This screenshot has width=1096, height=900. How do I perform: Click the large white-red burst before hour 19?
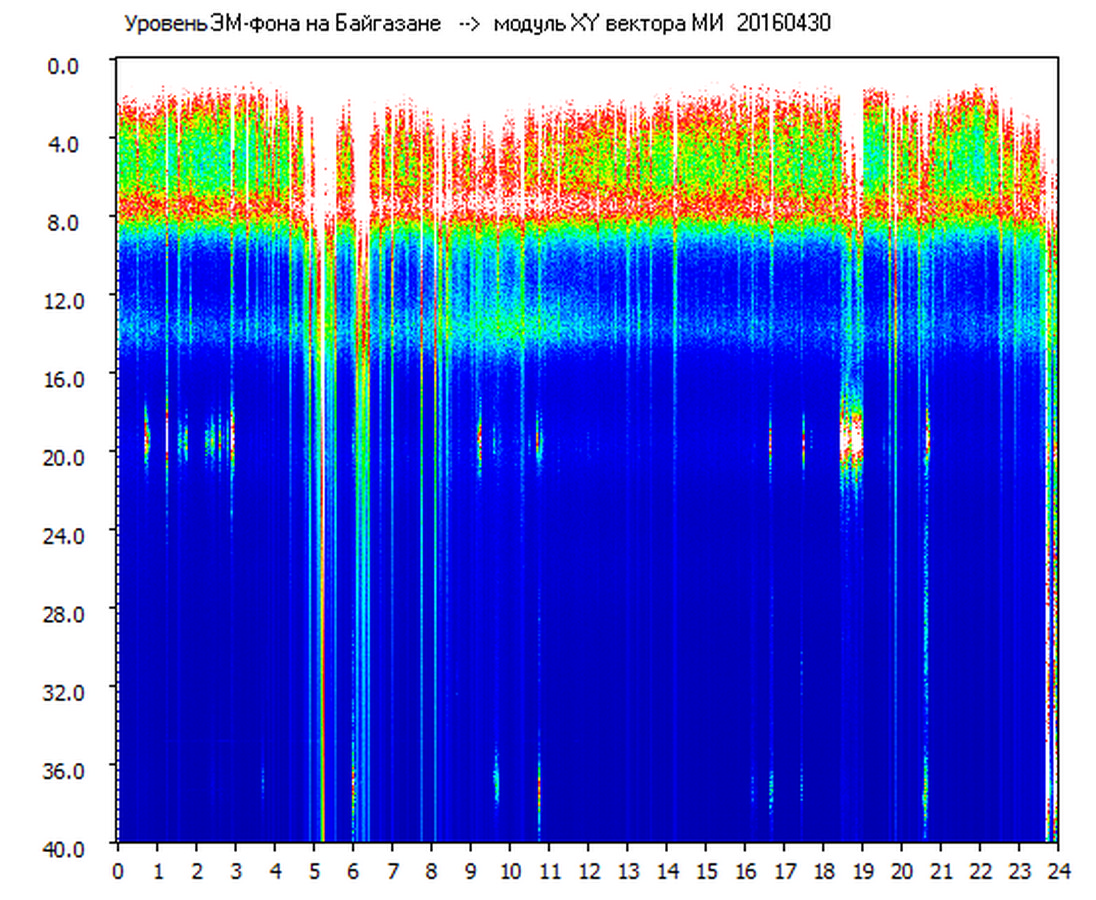click(x=851, y=435)
